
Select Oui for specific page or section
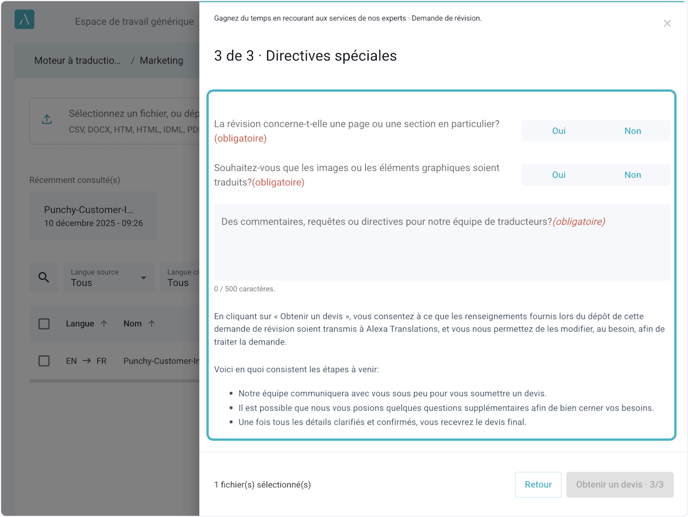[558, 131]
